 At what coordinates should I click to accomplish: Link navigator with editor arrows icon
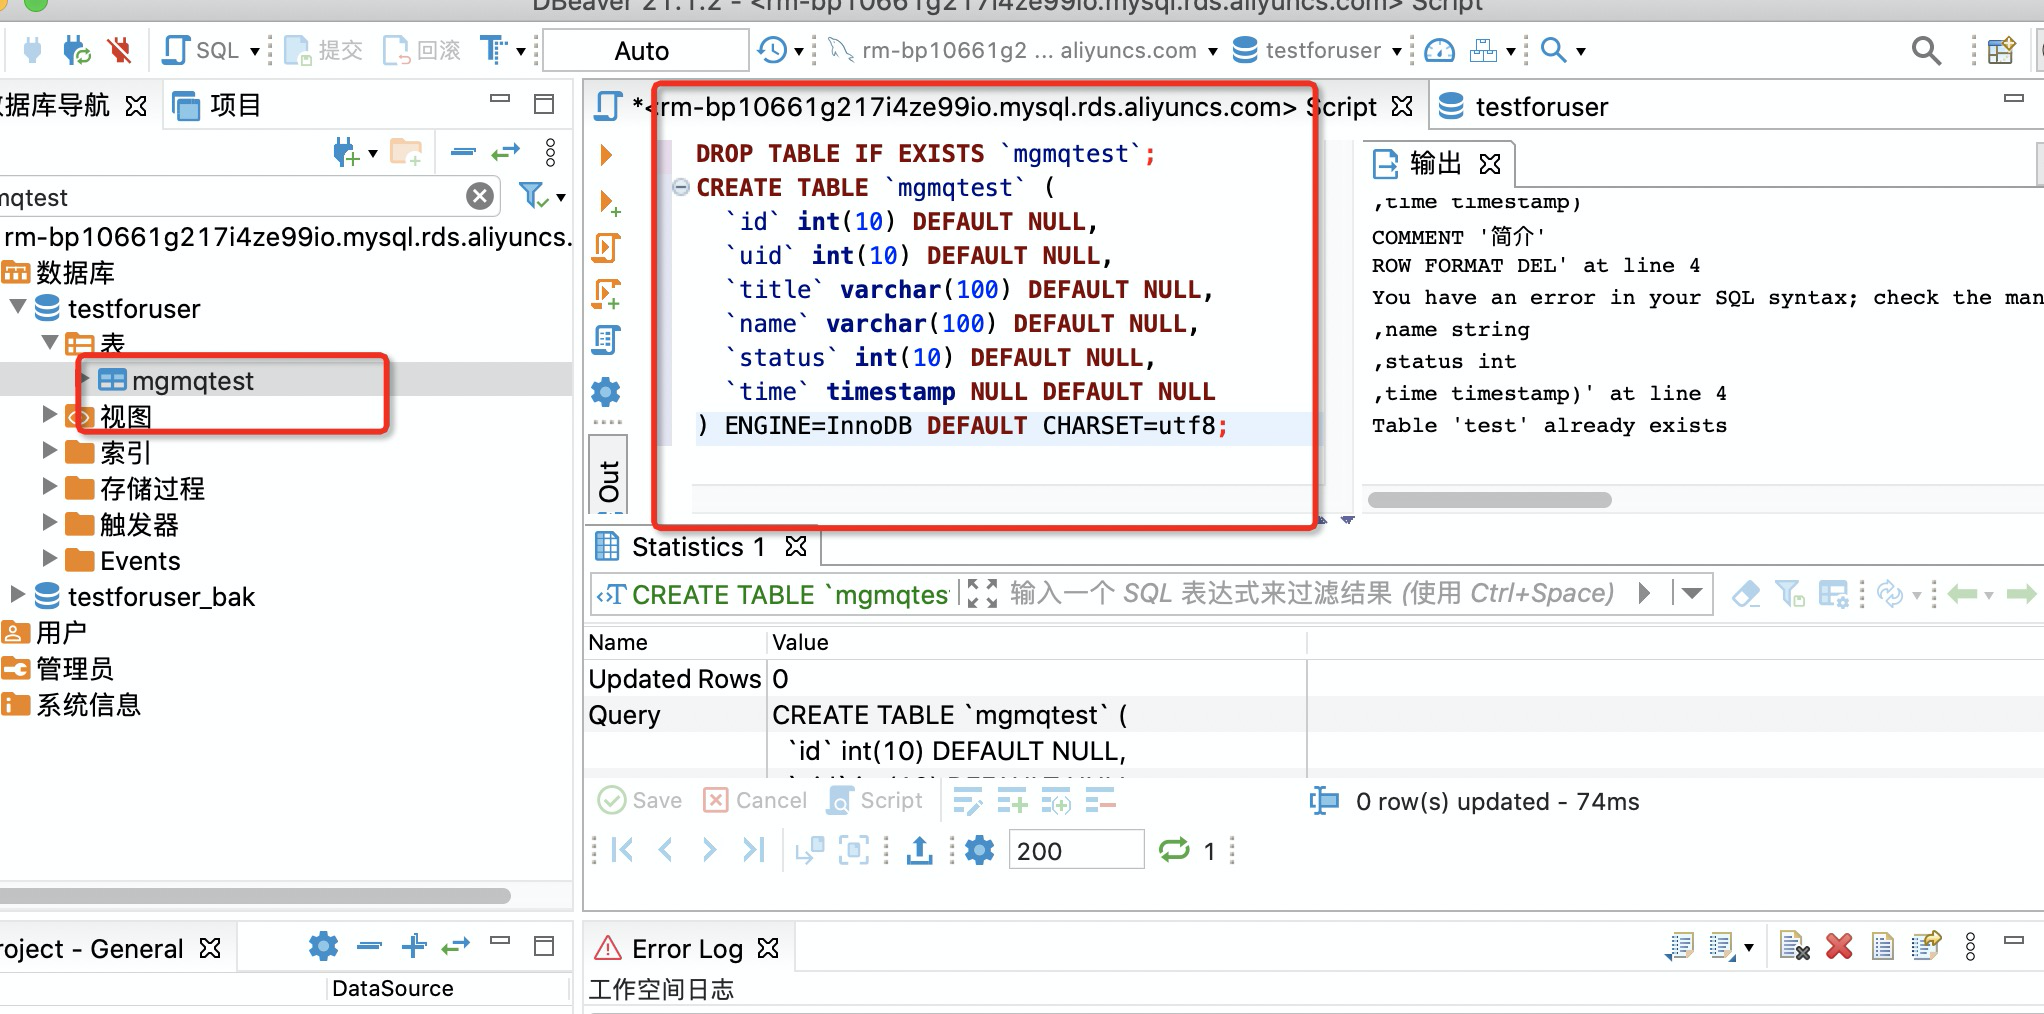[505, 152]
